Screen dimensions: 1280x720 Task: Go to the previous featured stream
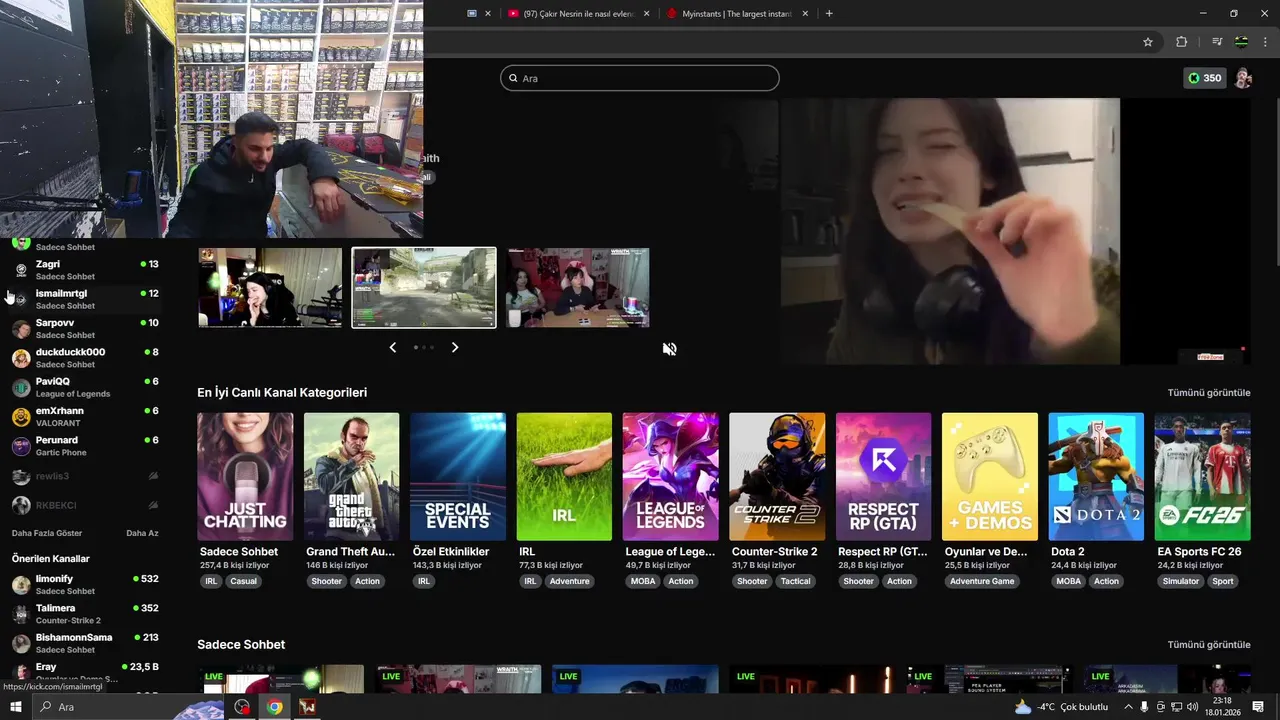pos(392,347)
